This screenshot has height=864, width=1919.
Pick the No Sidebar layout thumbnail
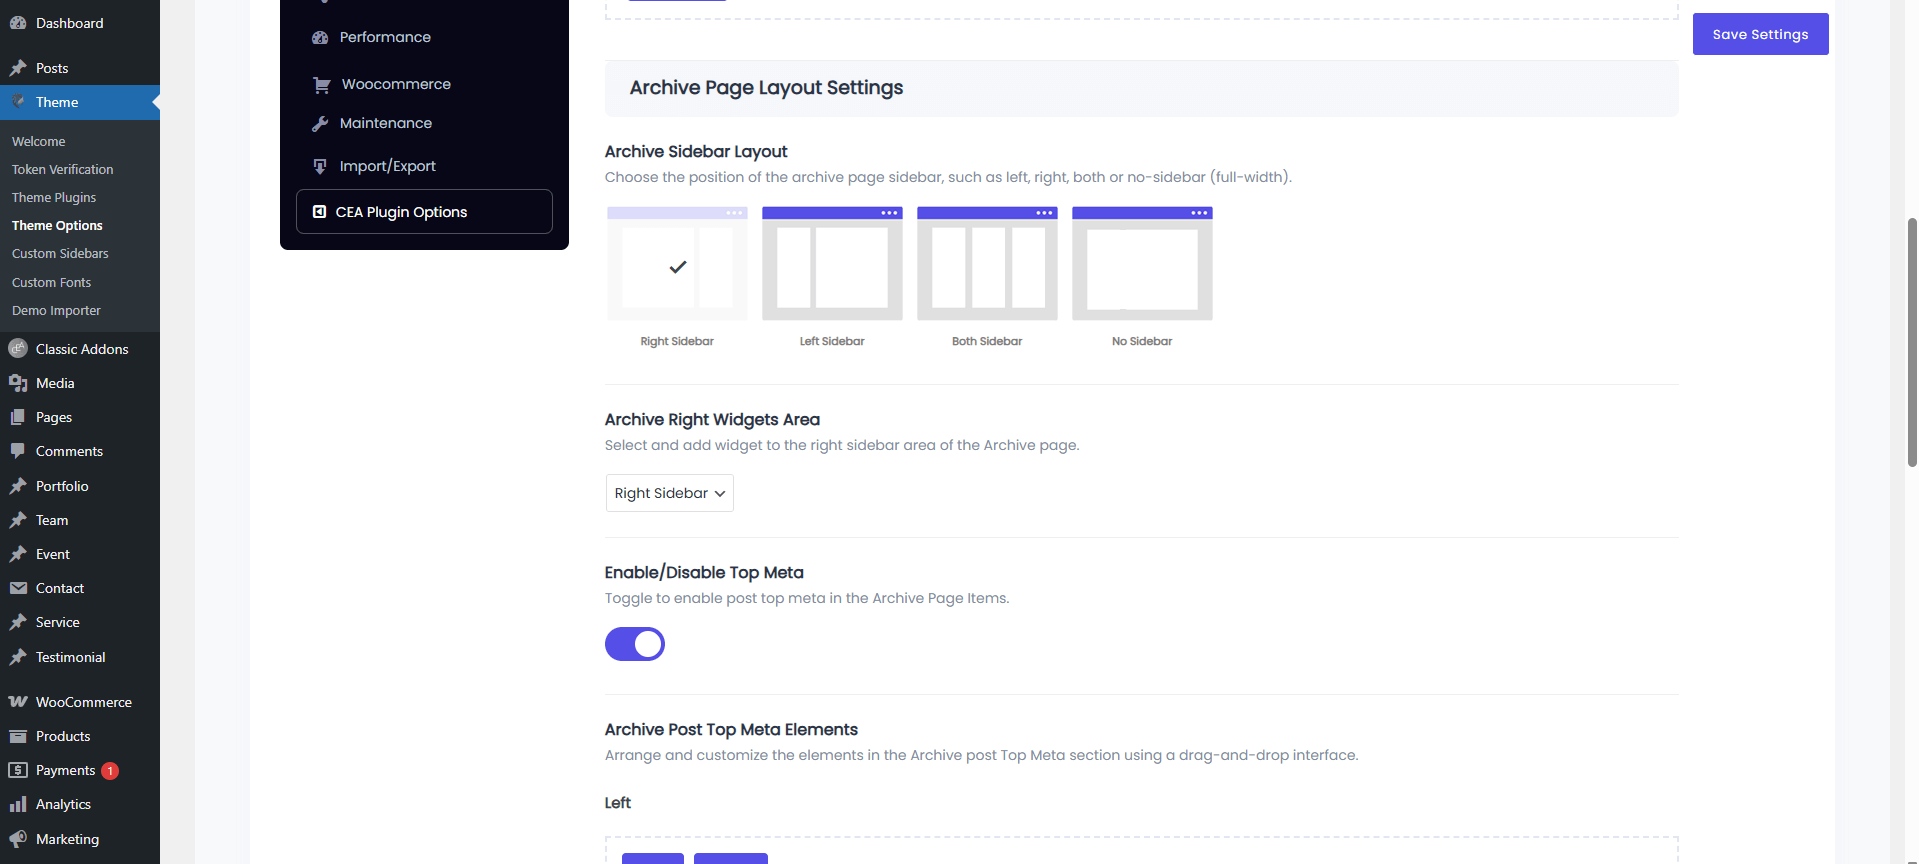coord(1142,265)
